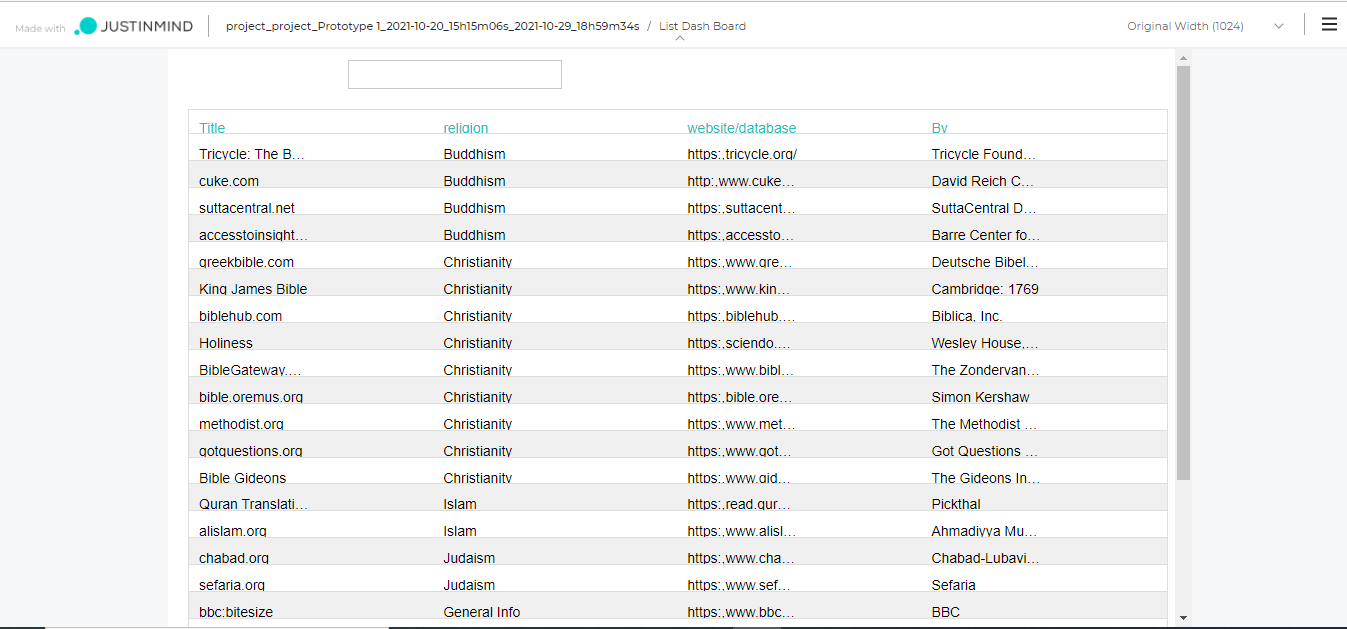Select the King James Bible title cell
The image size is (1347, 629).
pyautogui.click(x=253, y=289)
